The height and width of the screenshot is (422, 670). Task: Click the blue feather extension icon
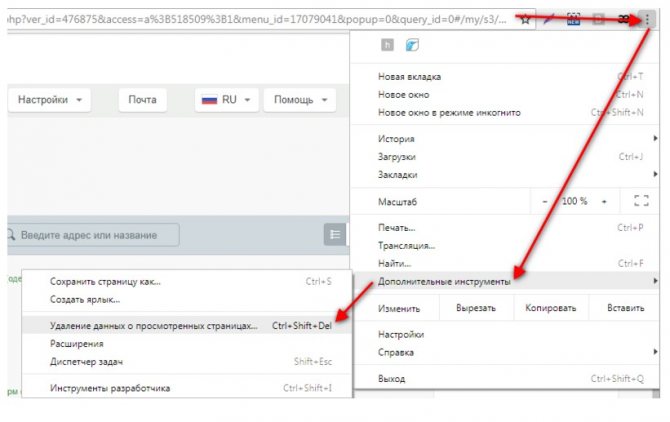(x=412, y=46)
